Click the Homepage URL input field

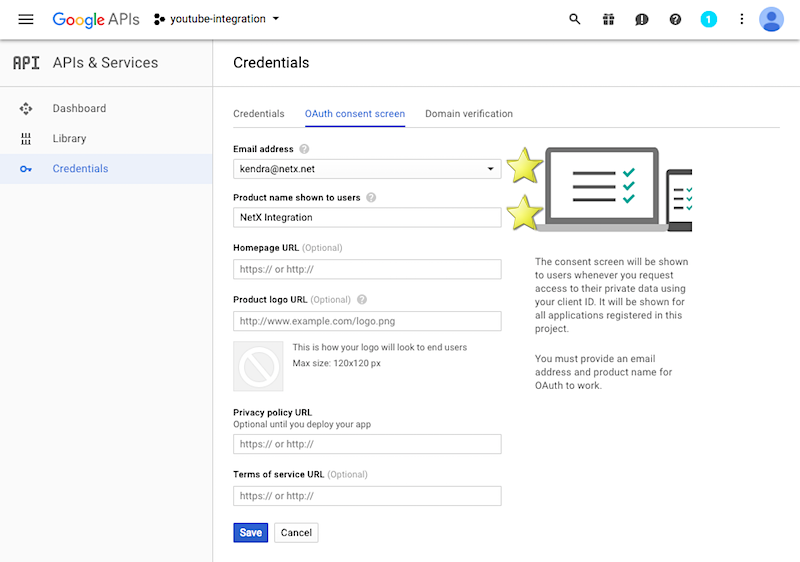(367, 269)
